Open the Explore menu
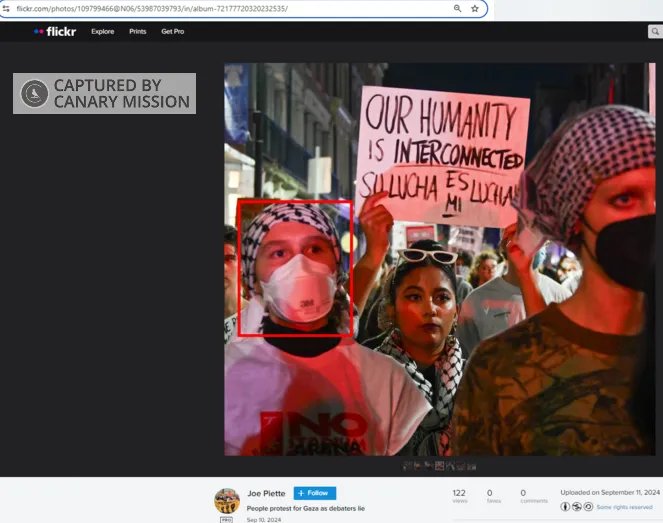 coord(103,31)
